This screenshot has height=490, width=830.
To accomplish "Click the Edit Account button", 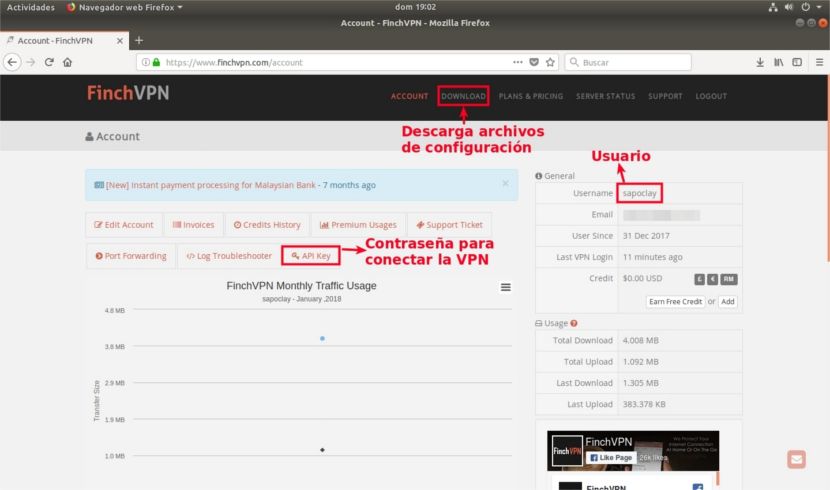I will point(124,225).
